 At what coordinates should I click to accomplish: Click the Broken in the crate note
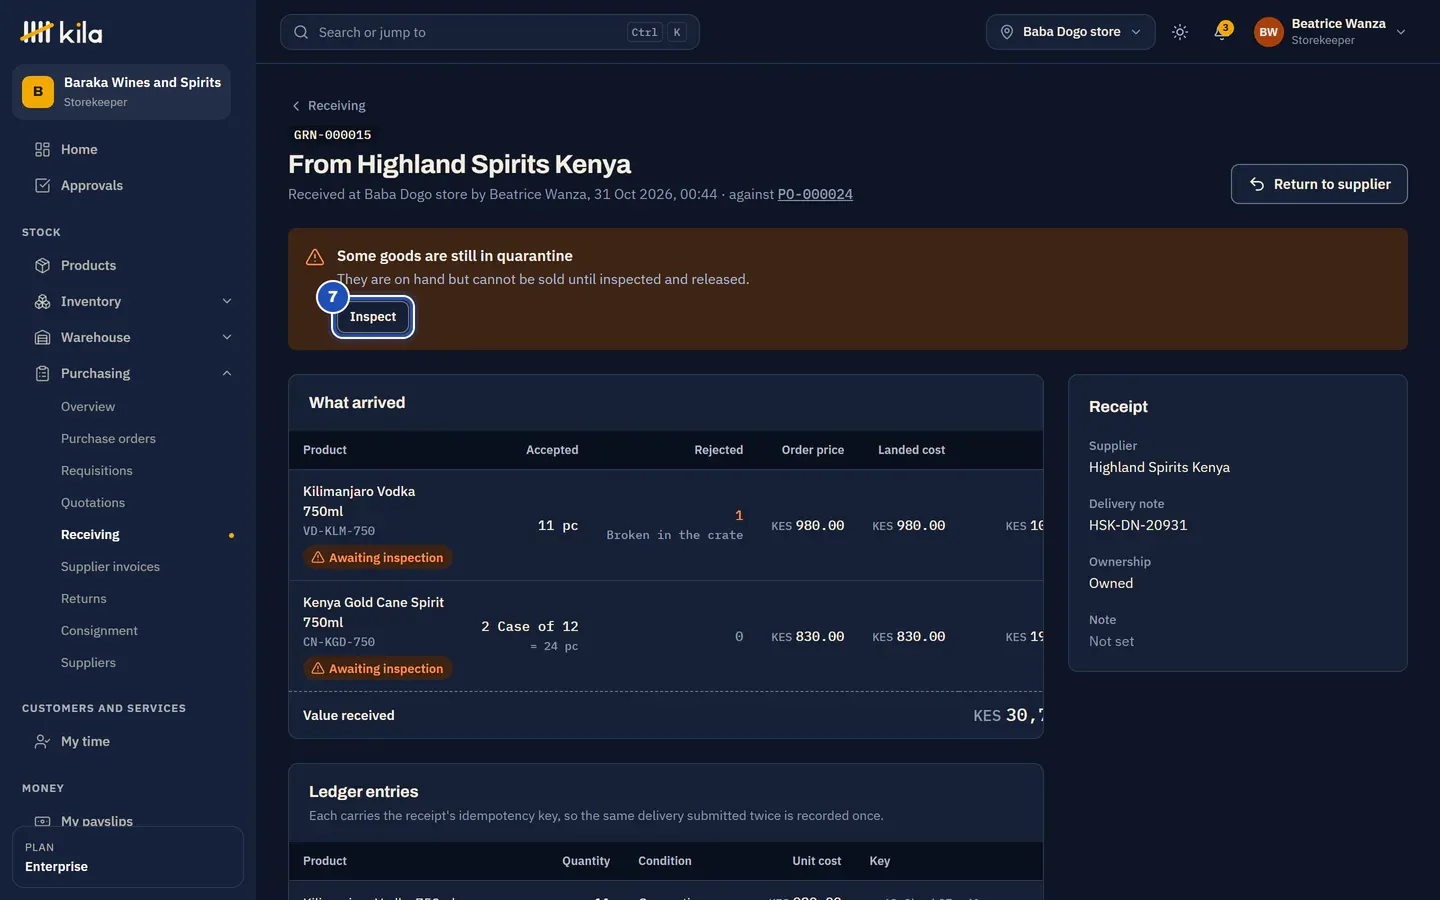click(x=675, y=536)
